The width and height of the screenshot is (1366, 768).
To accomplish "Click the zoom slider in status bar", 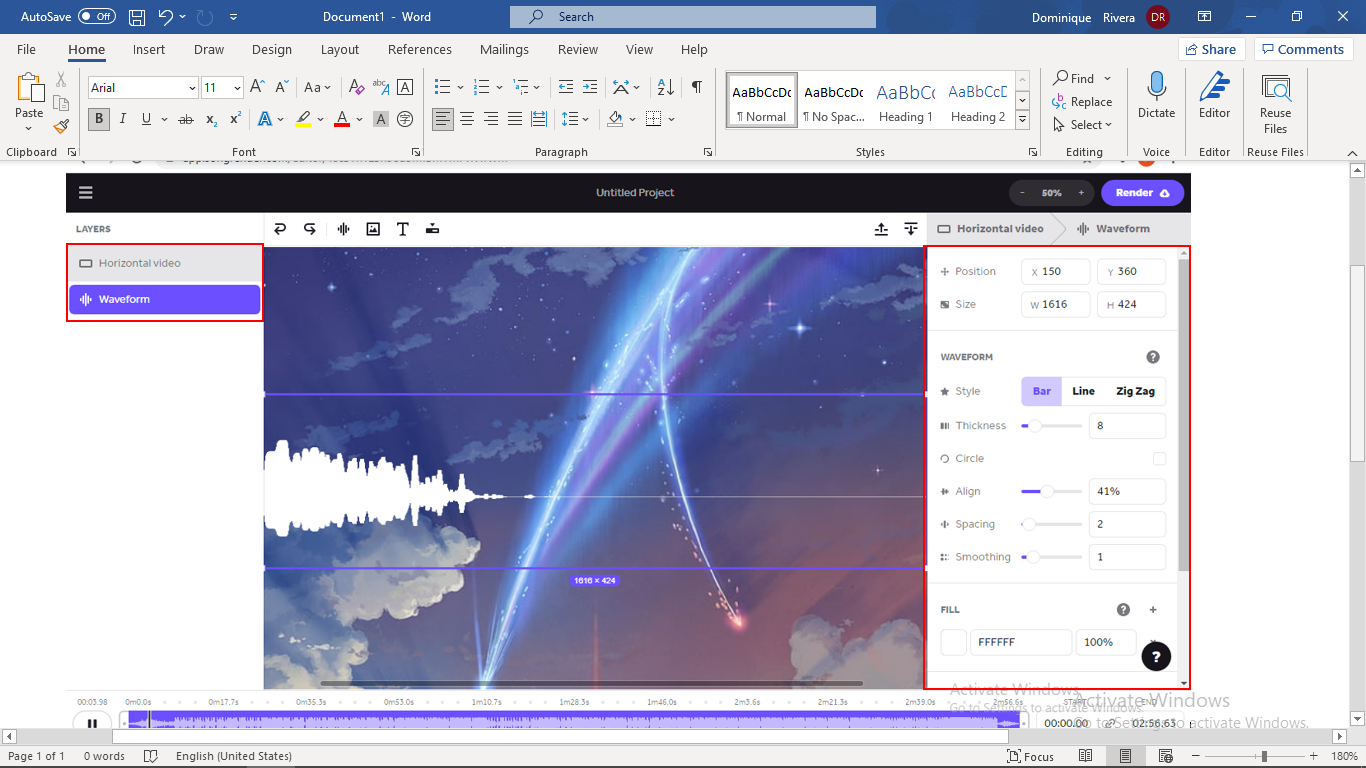I will 1265,756.
